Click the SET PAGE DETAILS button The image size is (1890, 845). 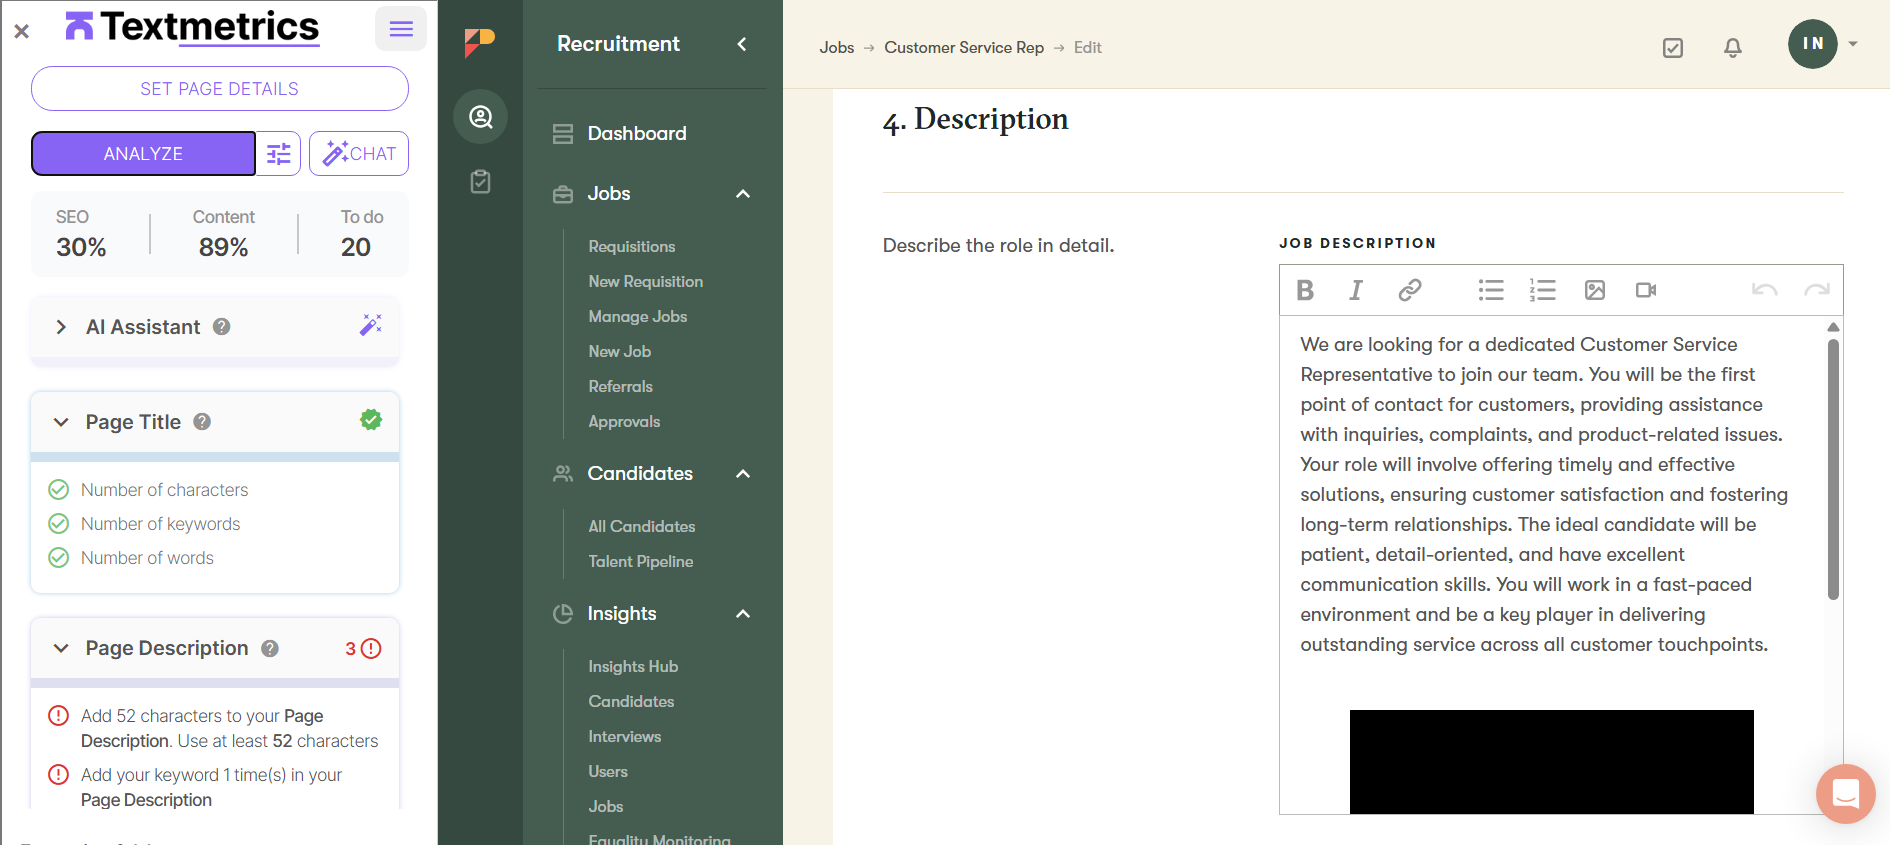pyautogui.click(x=220, y=89)
